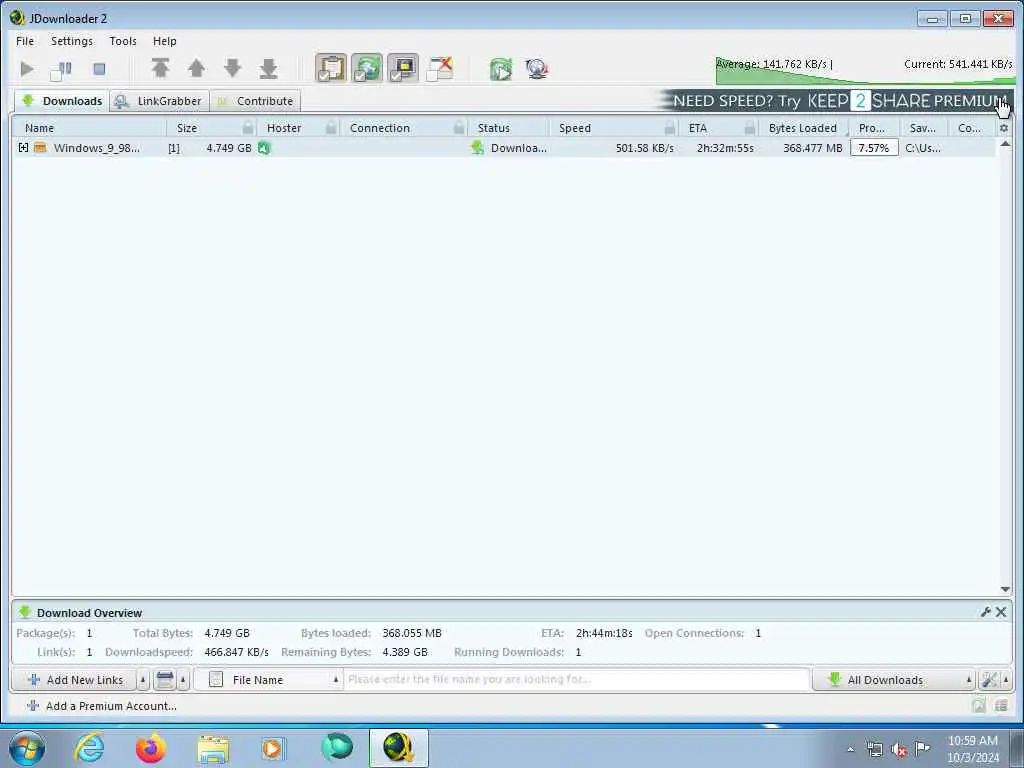
Task: Click Add a Premium Account link
Action: pos(102,706)
